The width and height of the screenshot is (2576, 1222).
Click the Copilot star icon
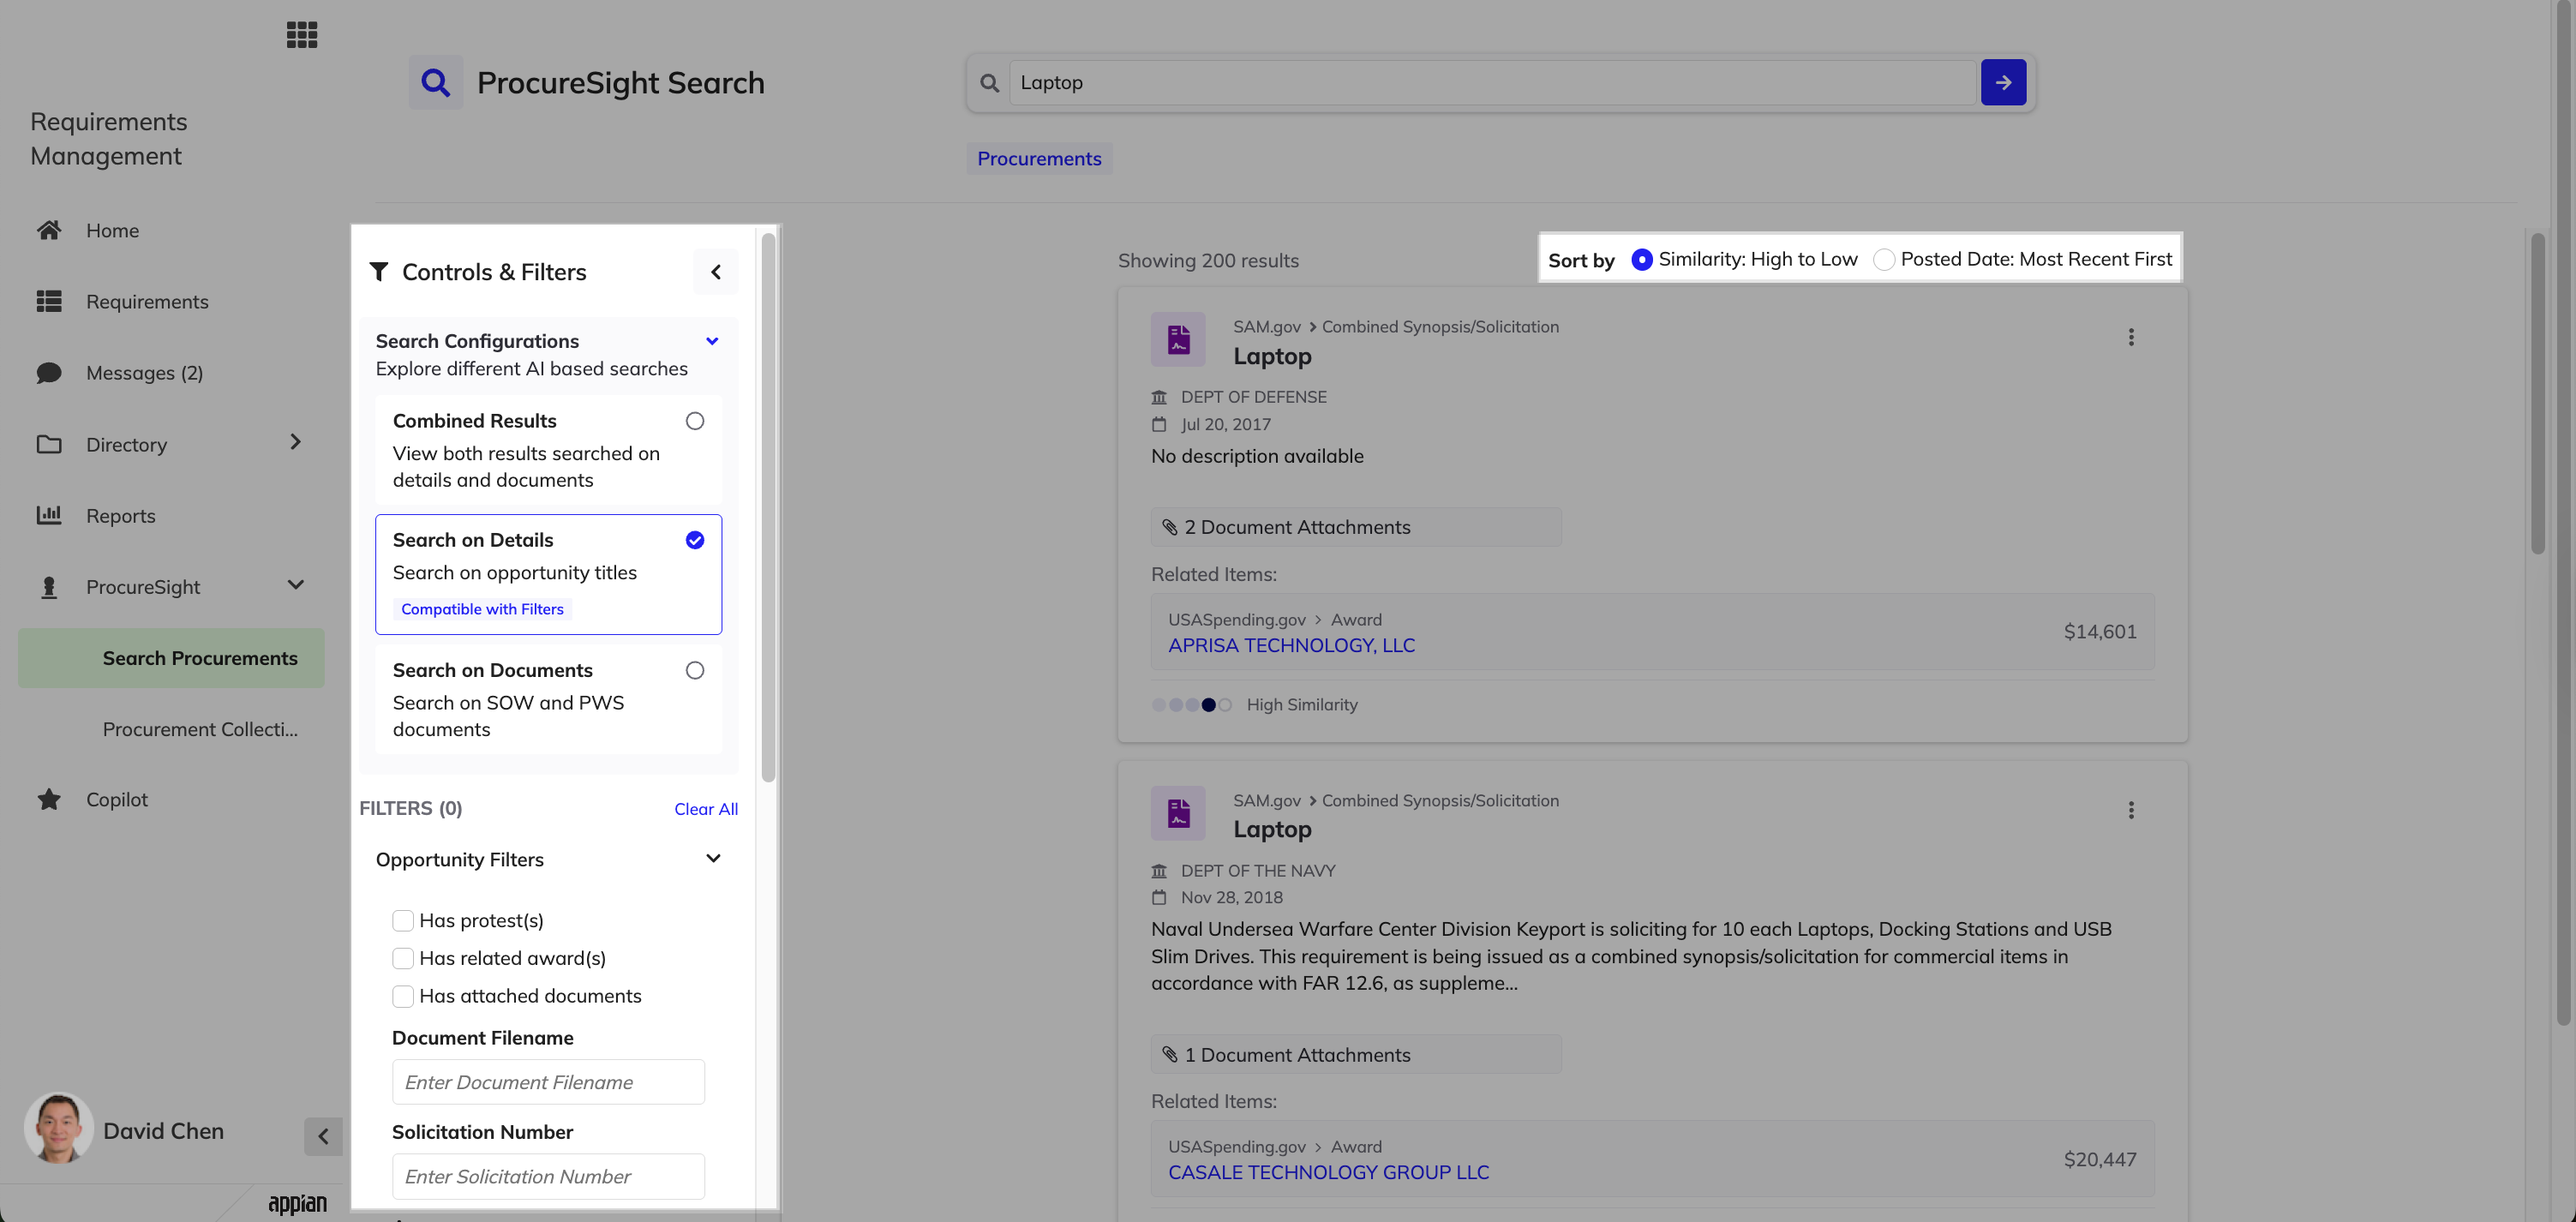pos(49,800)
